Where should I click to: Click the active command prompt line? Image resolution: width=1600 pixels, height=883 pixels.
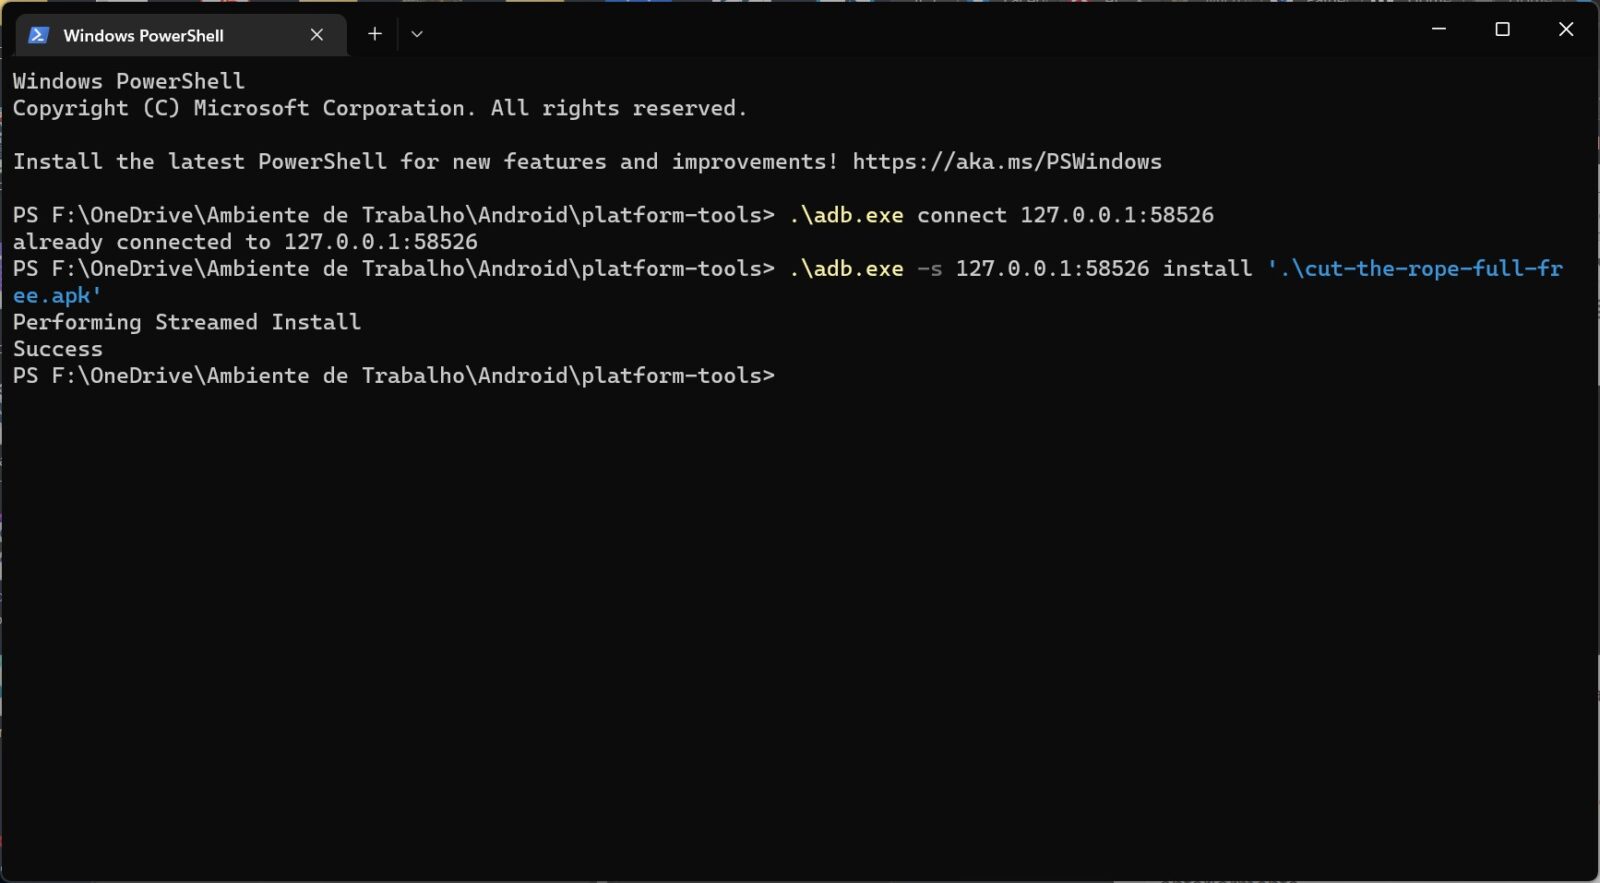point(395,375)
